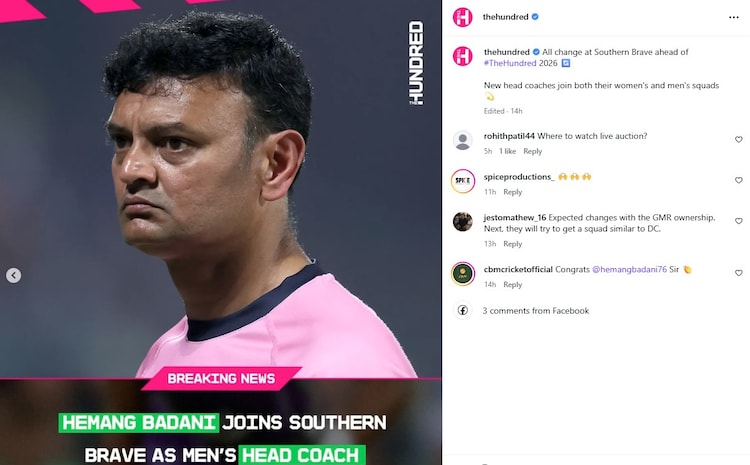750x465 pixels.
Task: Open the @hemangbadani76 mention link
Action: point(629,269)
